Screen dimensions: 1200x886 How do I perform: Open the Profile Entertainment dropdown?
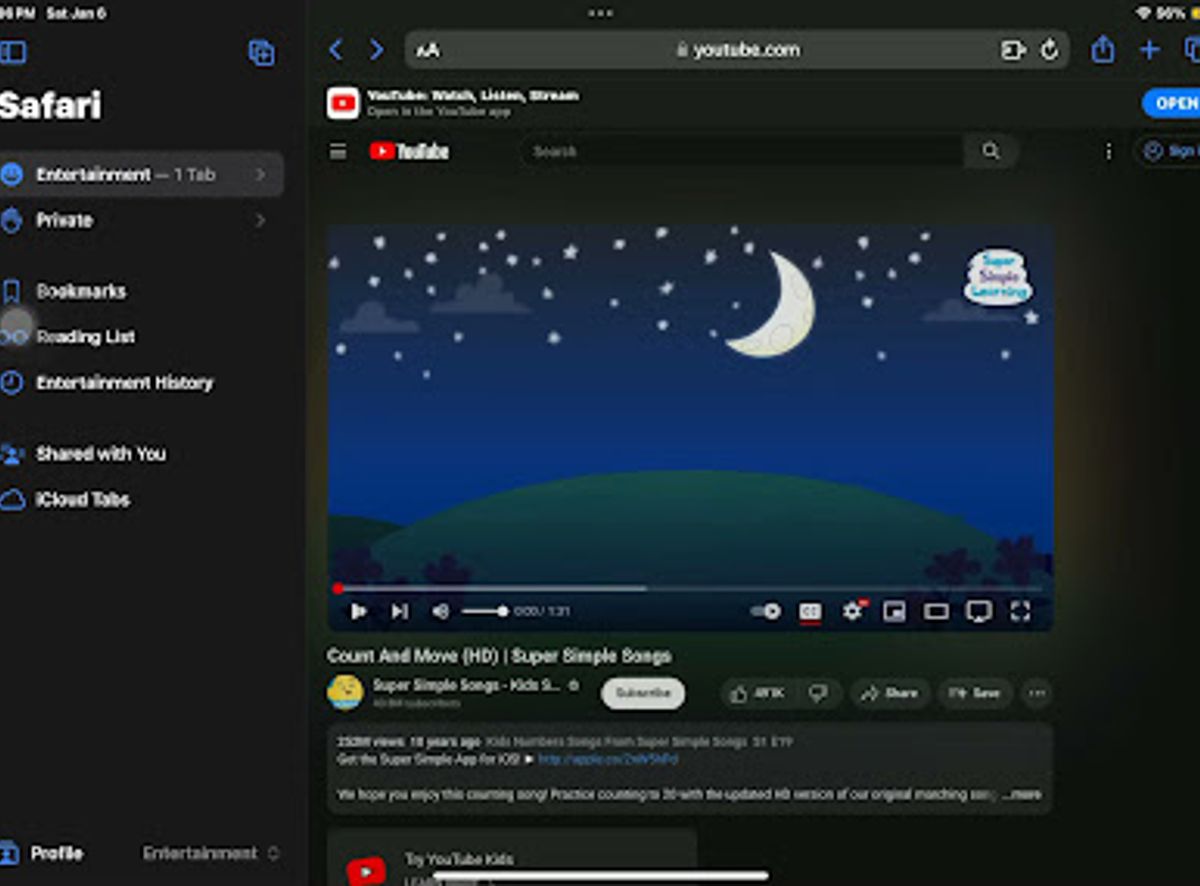pos(211,853)
